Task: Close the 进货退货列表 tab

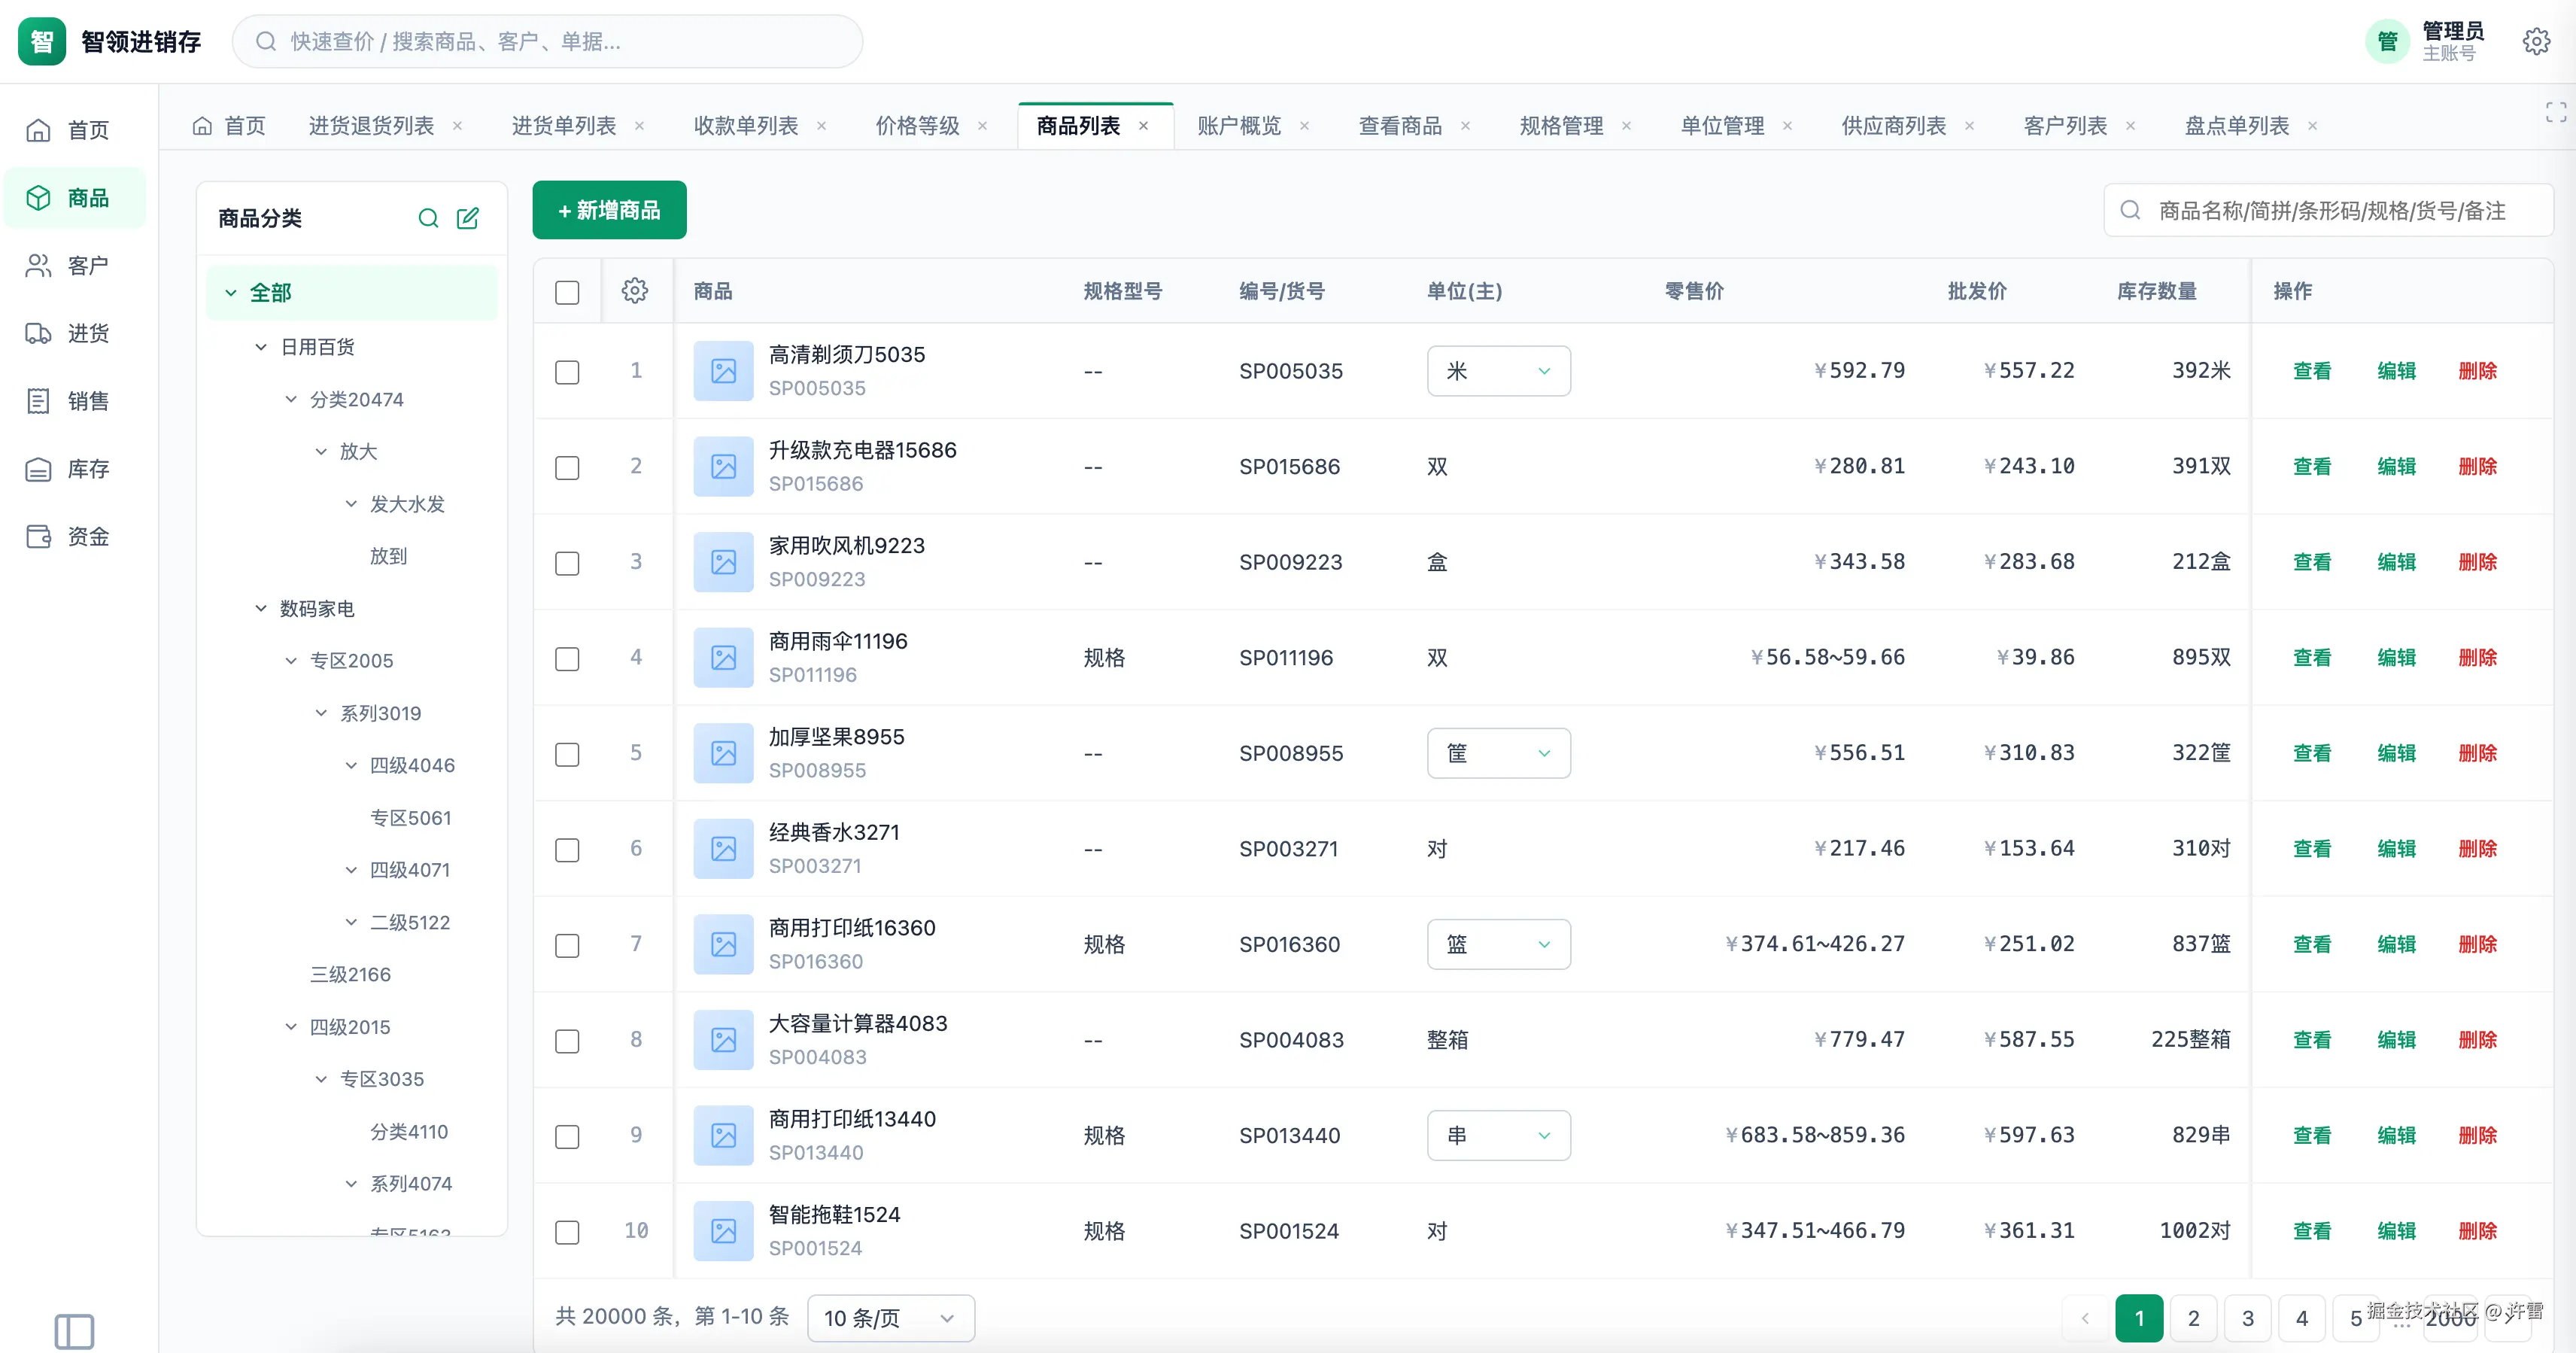Action: (458, 126)
